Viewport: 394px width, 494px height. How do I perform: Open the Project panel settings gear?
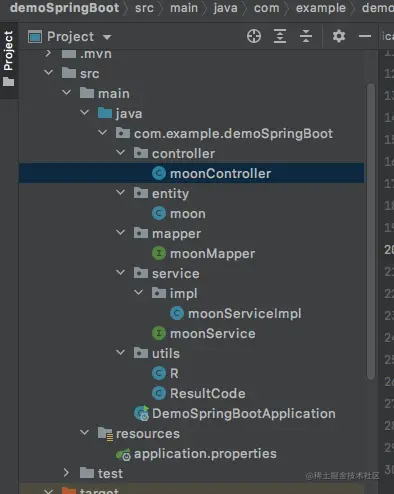(339, 36)
